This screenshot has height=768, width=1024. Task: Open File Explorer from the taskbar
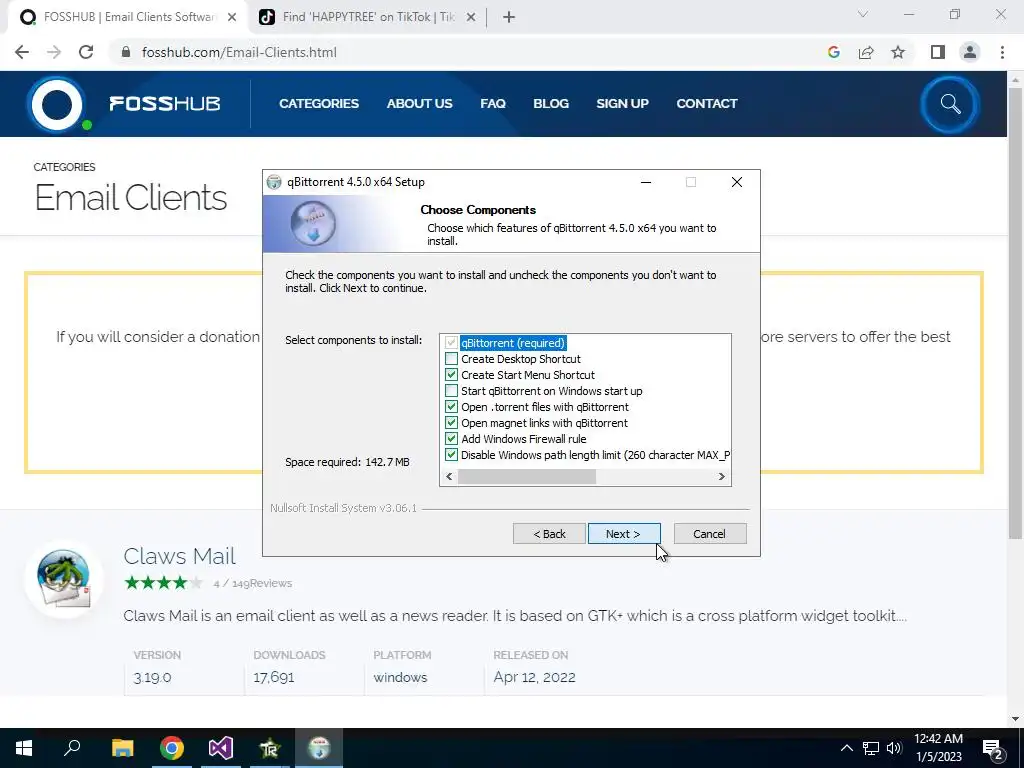tap(122, 748)
